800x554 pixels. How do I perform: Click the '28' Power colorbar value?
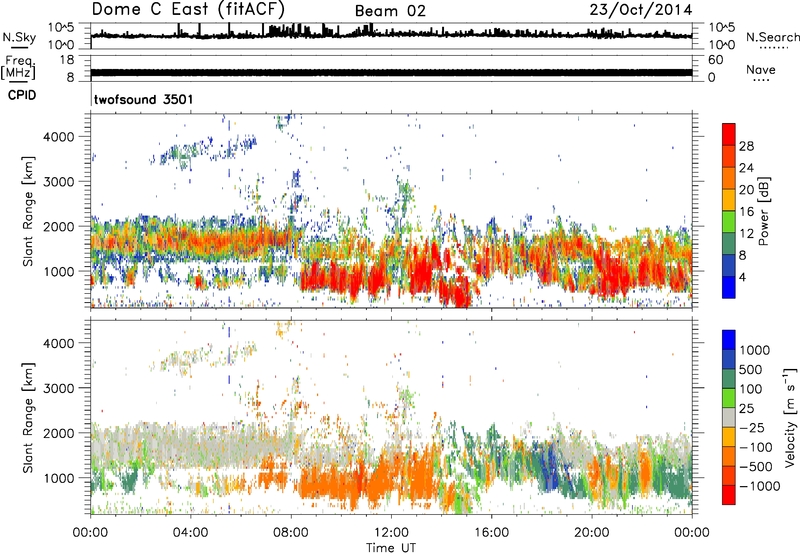[746, 146]
